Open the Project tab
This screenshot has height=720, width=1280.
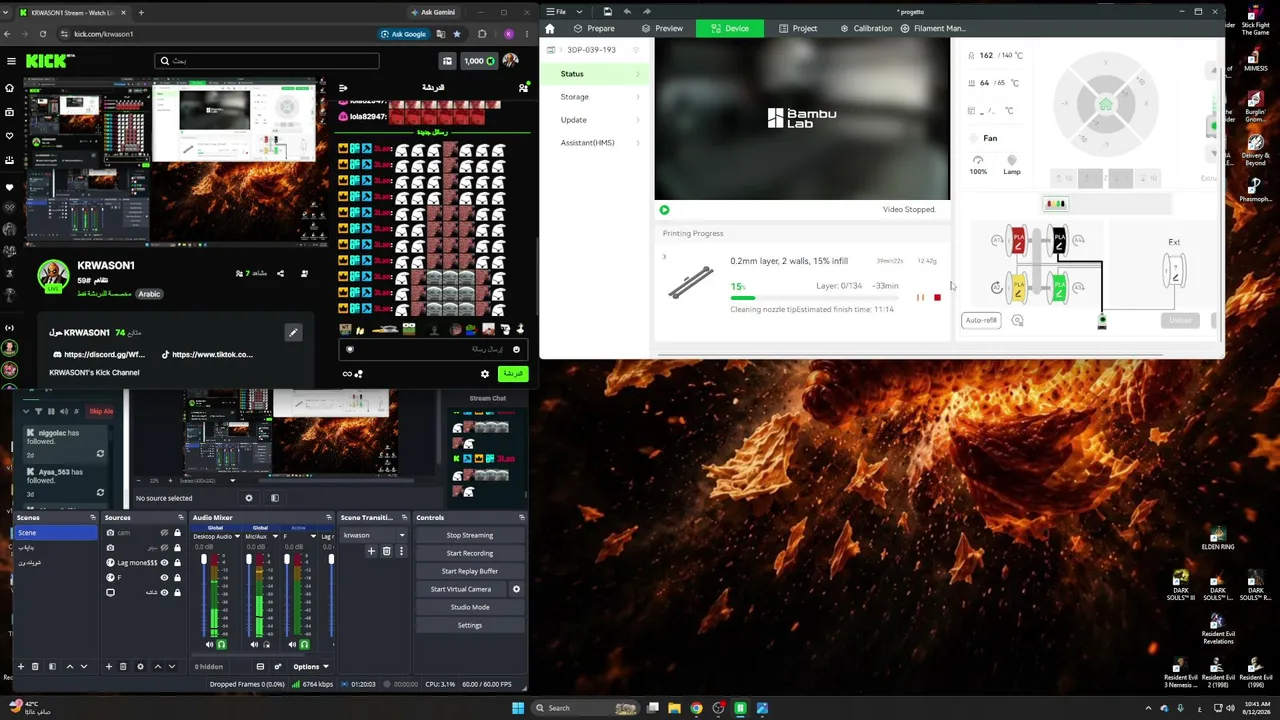[x=798, y=28]
